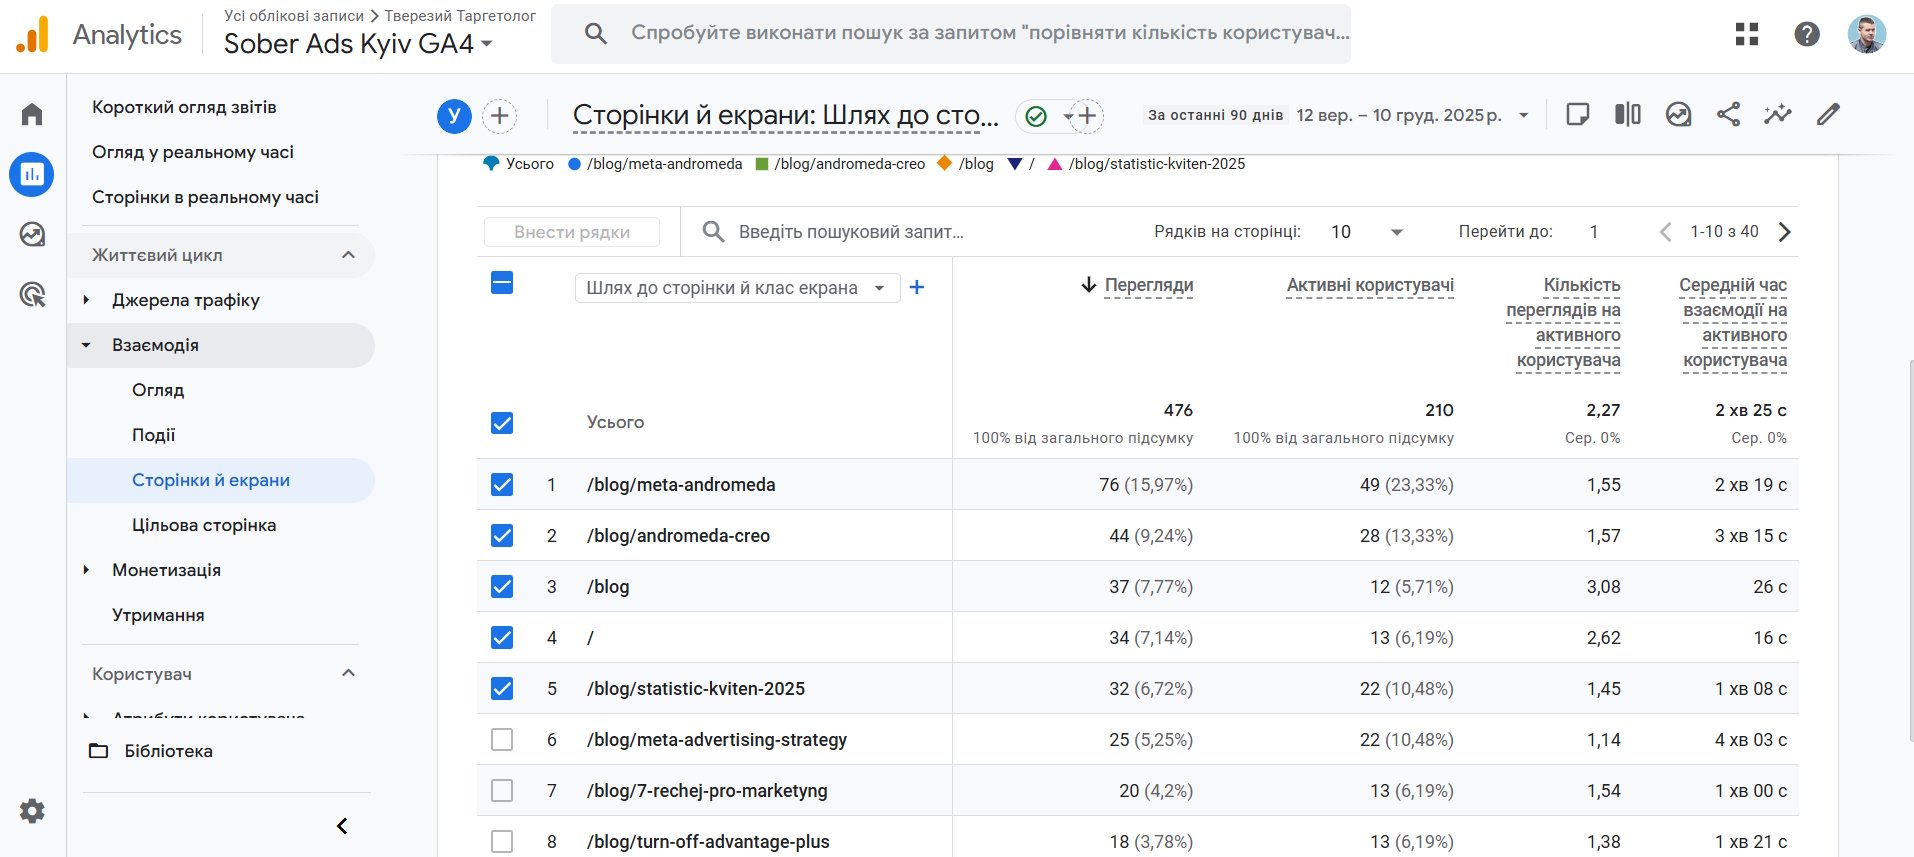Open Огляд у реальному часі
Screen dimensions: 1914x857
tap(193, 152)
